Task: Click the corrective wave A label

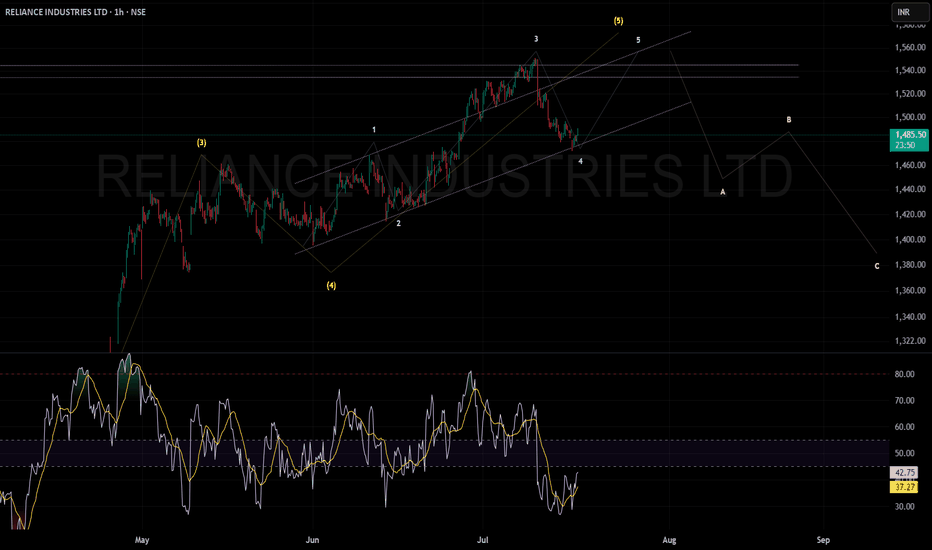Action: [723, 192]
